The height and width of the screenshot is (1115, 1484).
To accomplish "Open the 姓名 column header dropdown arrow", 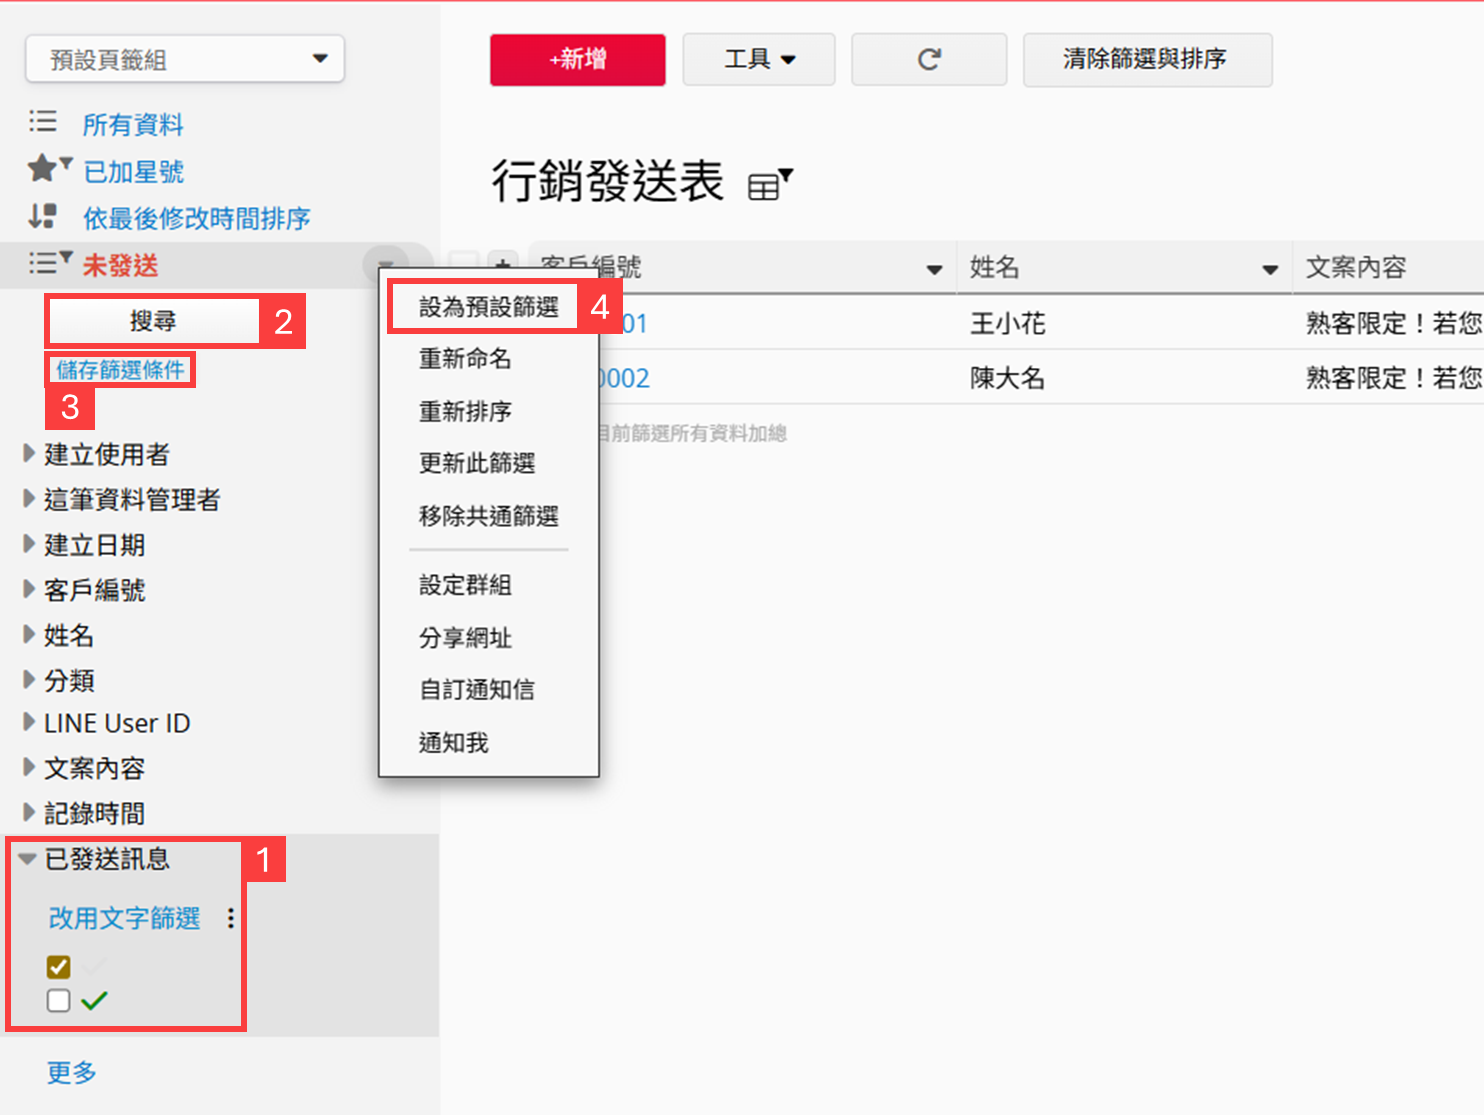I will tap(1270, 269).
